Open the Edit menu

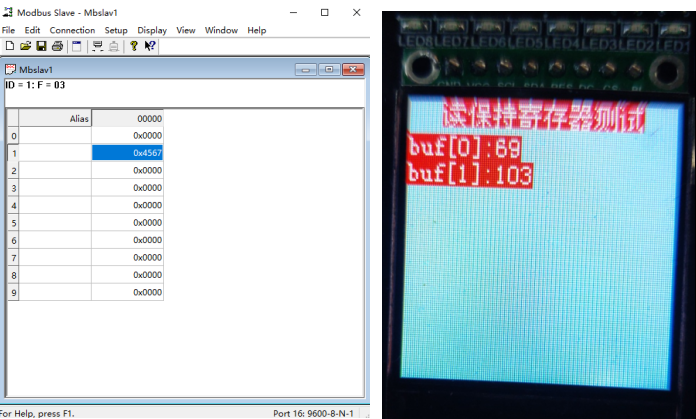(x=32, y=30)
